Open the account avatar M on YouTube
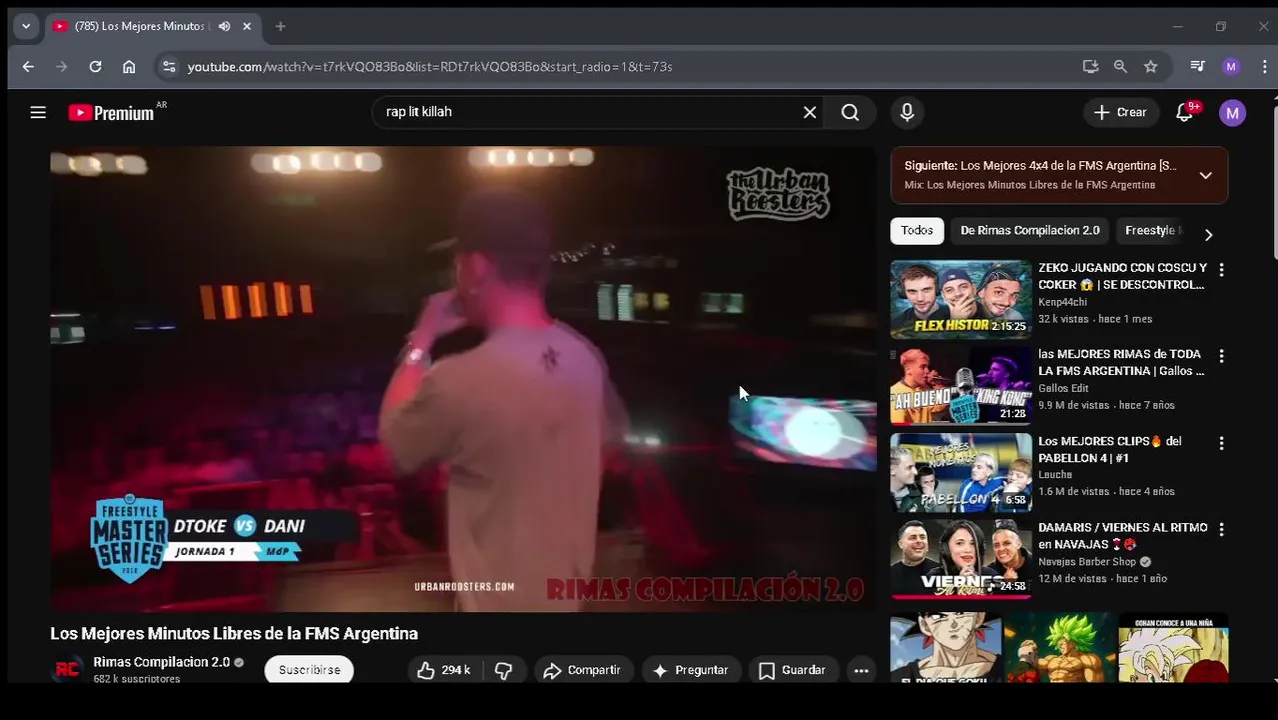Viewport: 1278px width, 720px height. [1232, 113]
